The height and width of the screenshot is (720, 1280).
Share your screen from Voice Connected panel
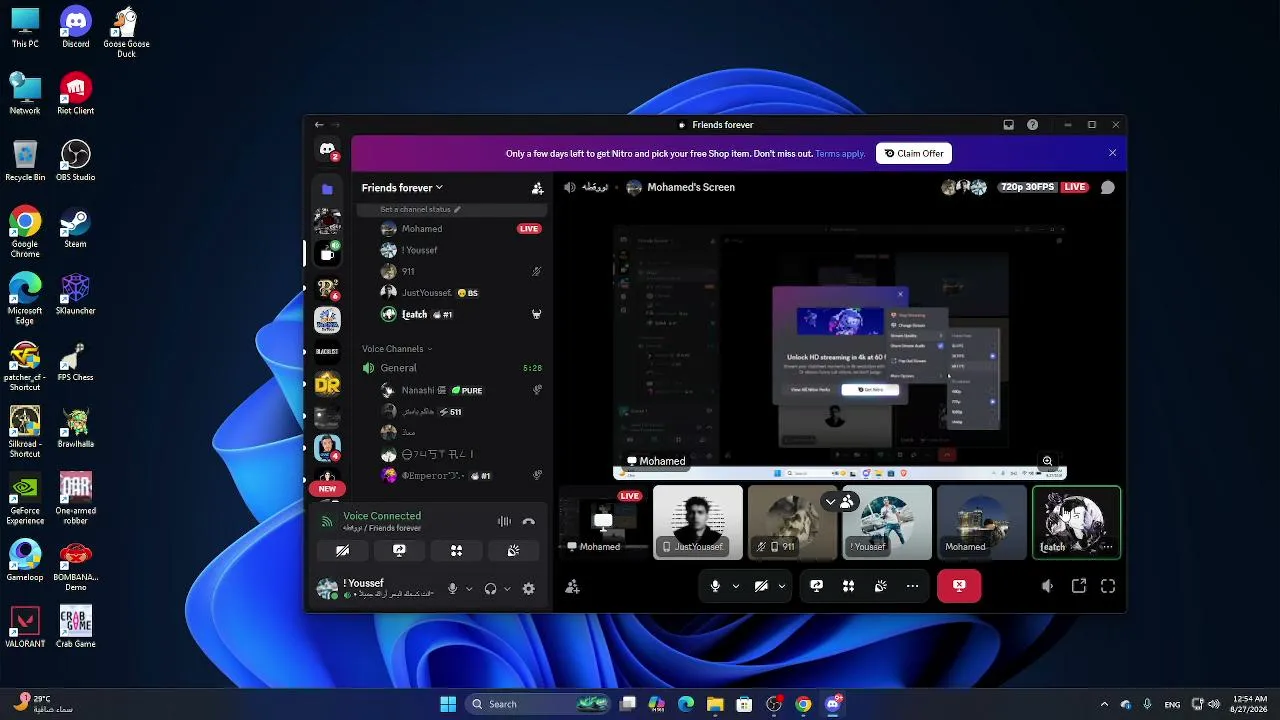399,550
